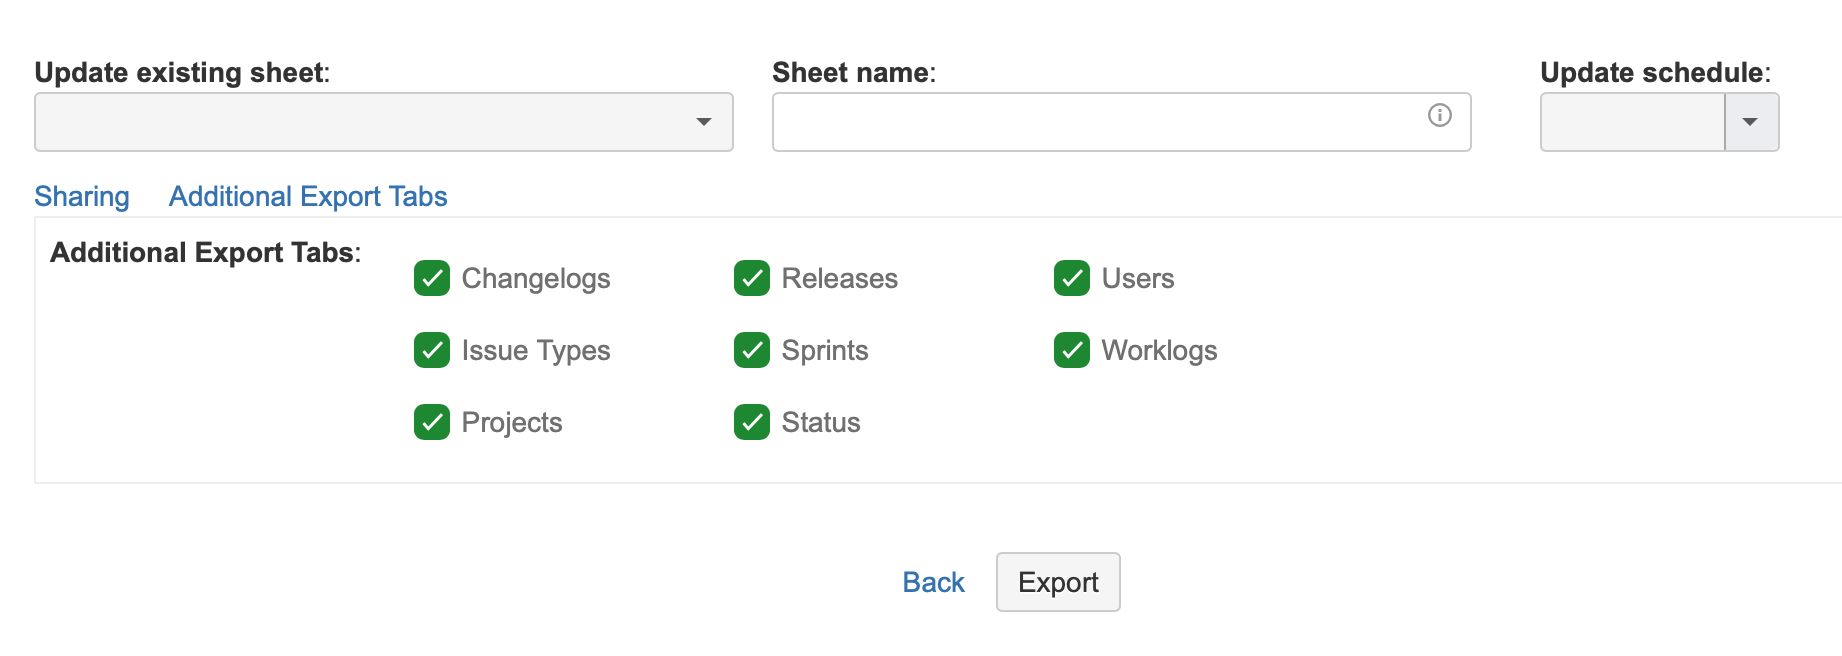Expand the Update schedule dropdown arrow
The image size is (1842, 656).
(1751, 122)
